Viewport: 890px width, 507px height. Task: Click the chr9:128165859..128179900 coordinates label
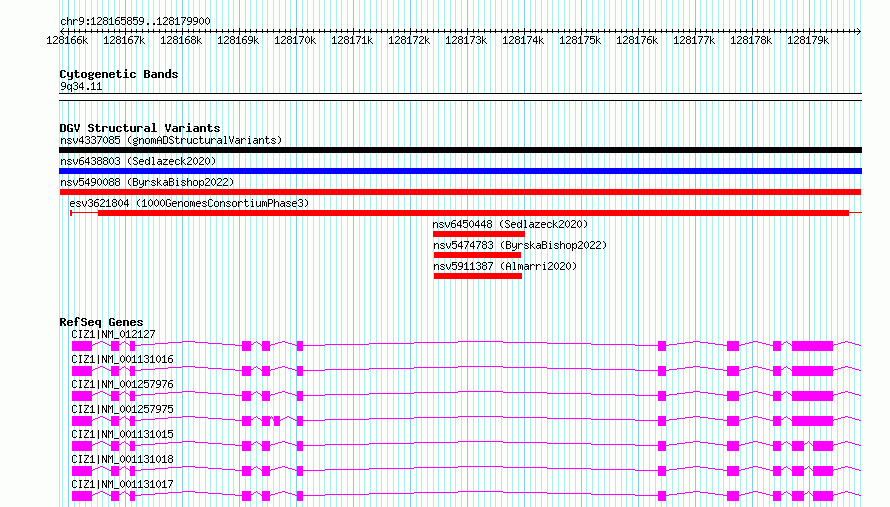[135, 21]
